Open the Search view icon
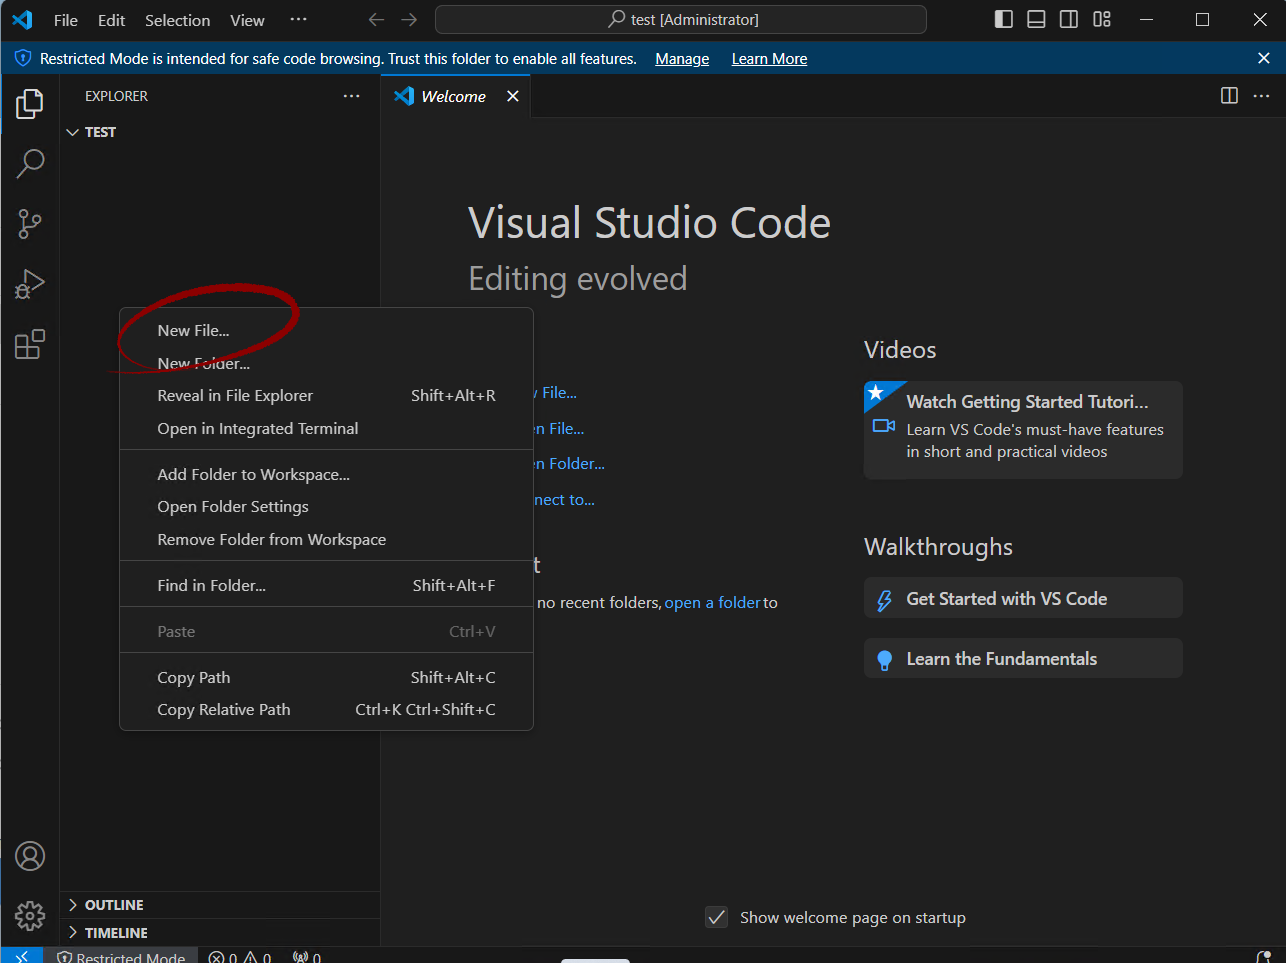 (x=30, y=163)
